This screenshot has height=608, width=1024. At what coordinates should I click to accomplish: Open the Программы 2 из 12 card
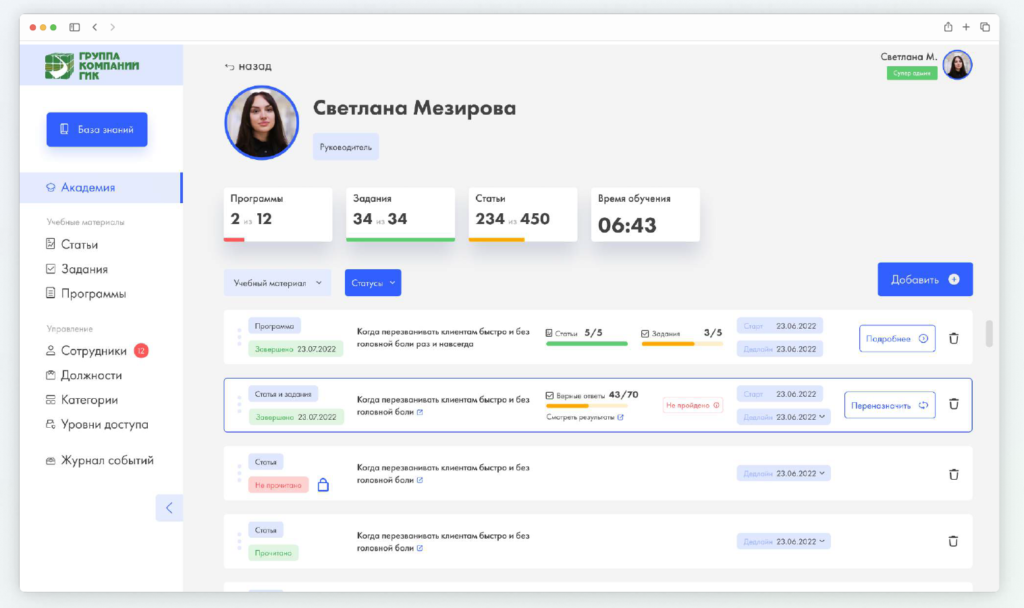click(x=278, y=215)
